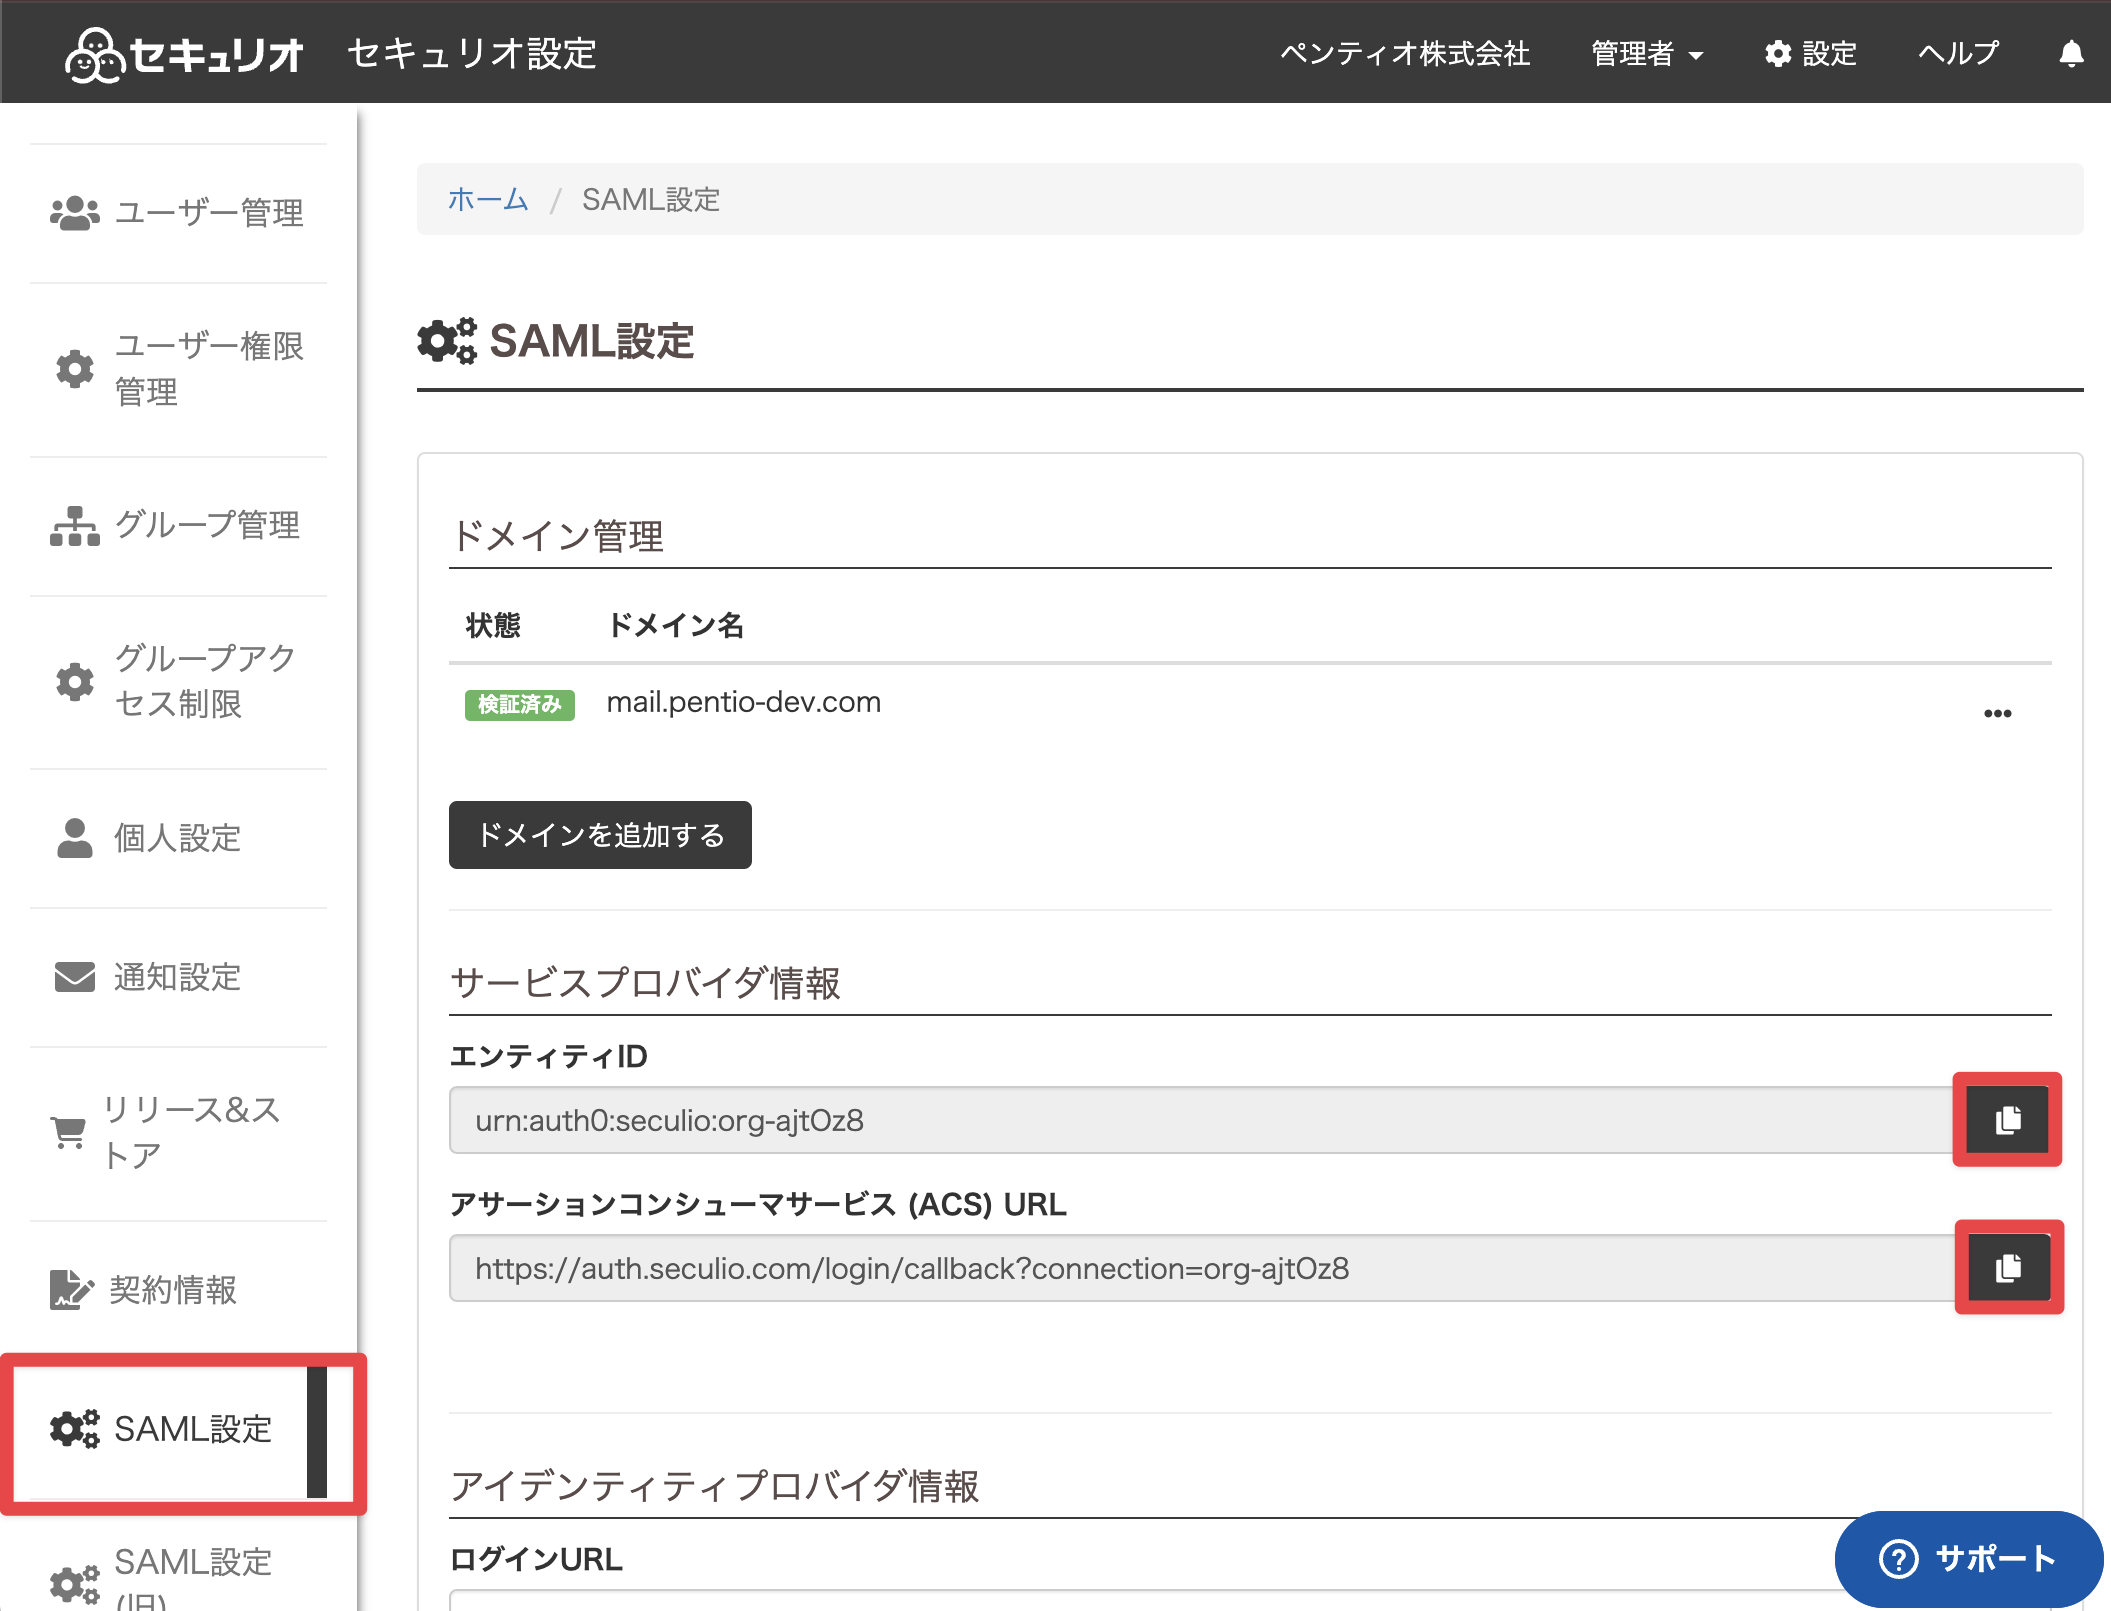Image resolution: width=2111 pixels, height=1611 pixels.
Task: Click the ドメイン名 column header
Action: (676, 625)
